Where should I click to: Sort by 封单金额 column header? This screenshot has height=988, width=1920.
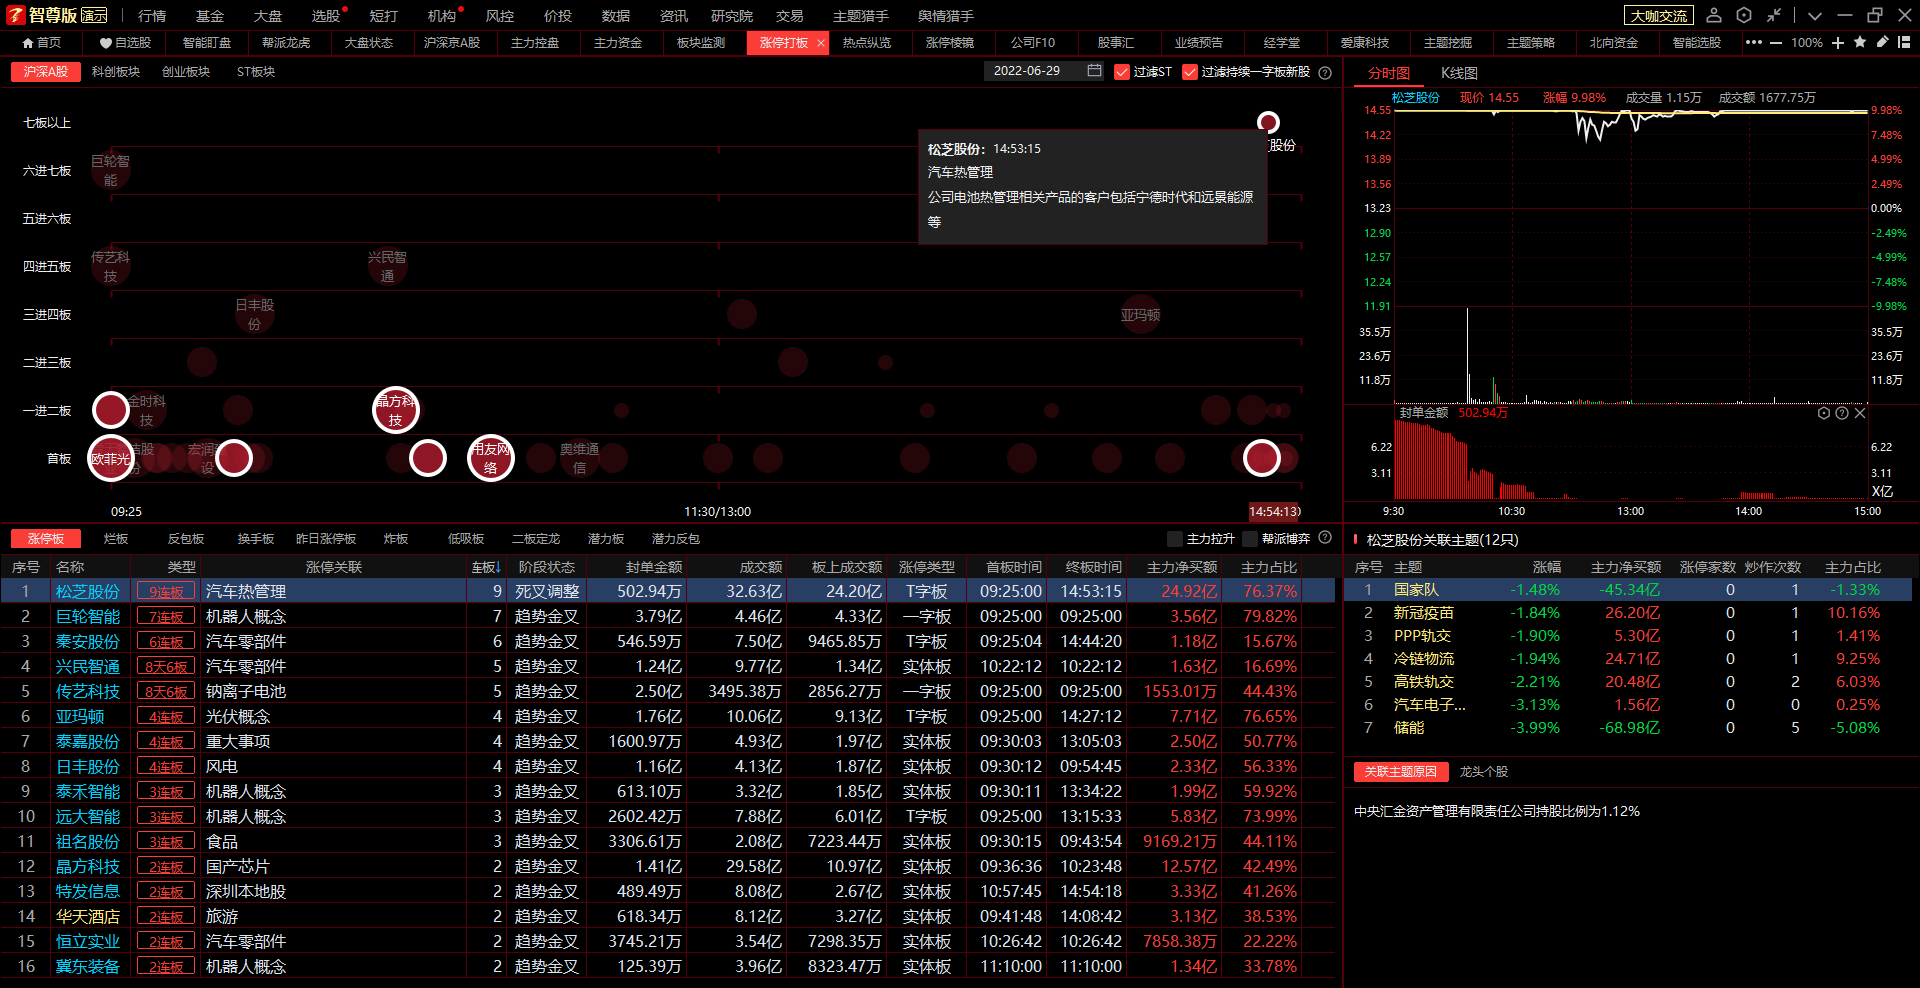coord(654,567)
